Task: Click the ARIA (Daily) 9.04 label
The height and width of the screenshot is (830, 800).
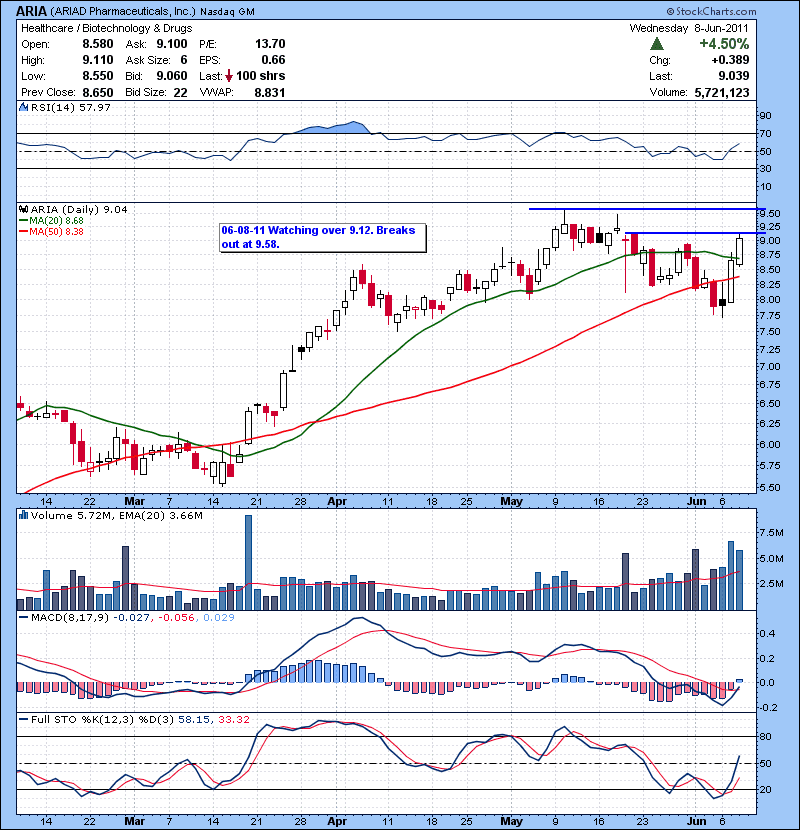Action: (79, 210)
